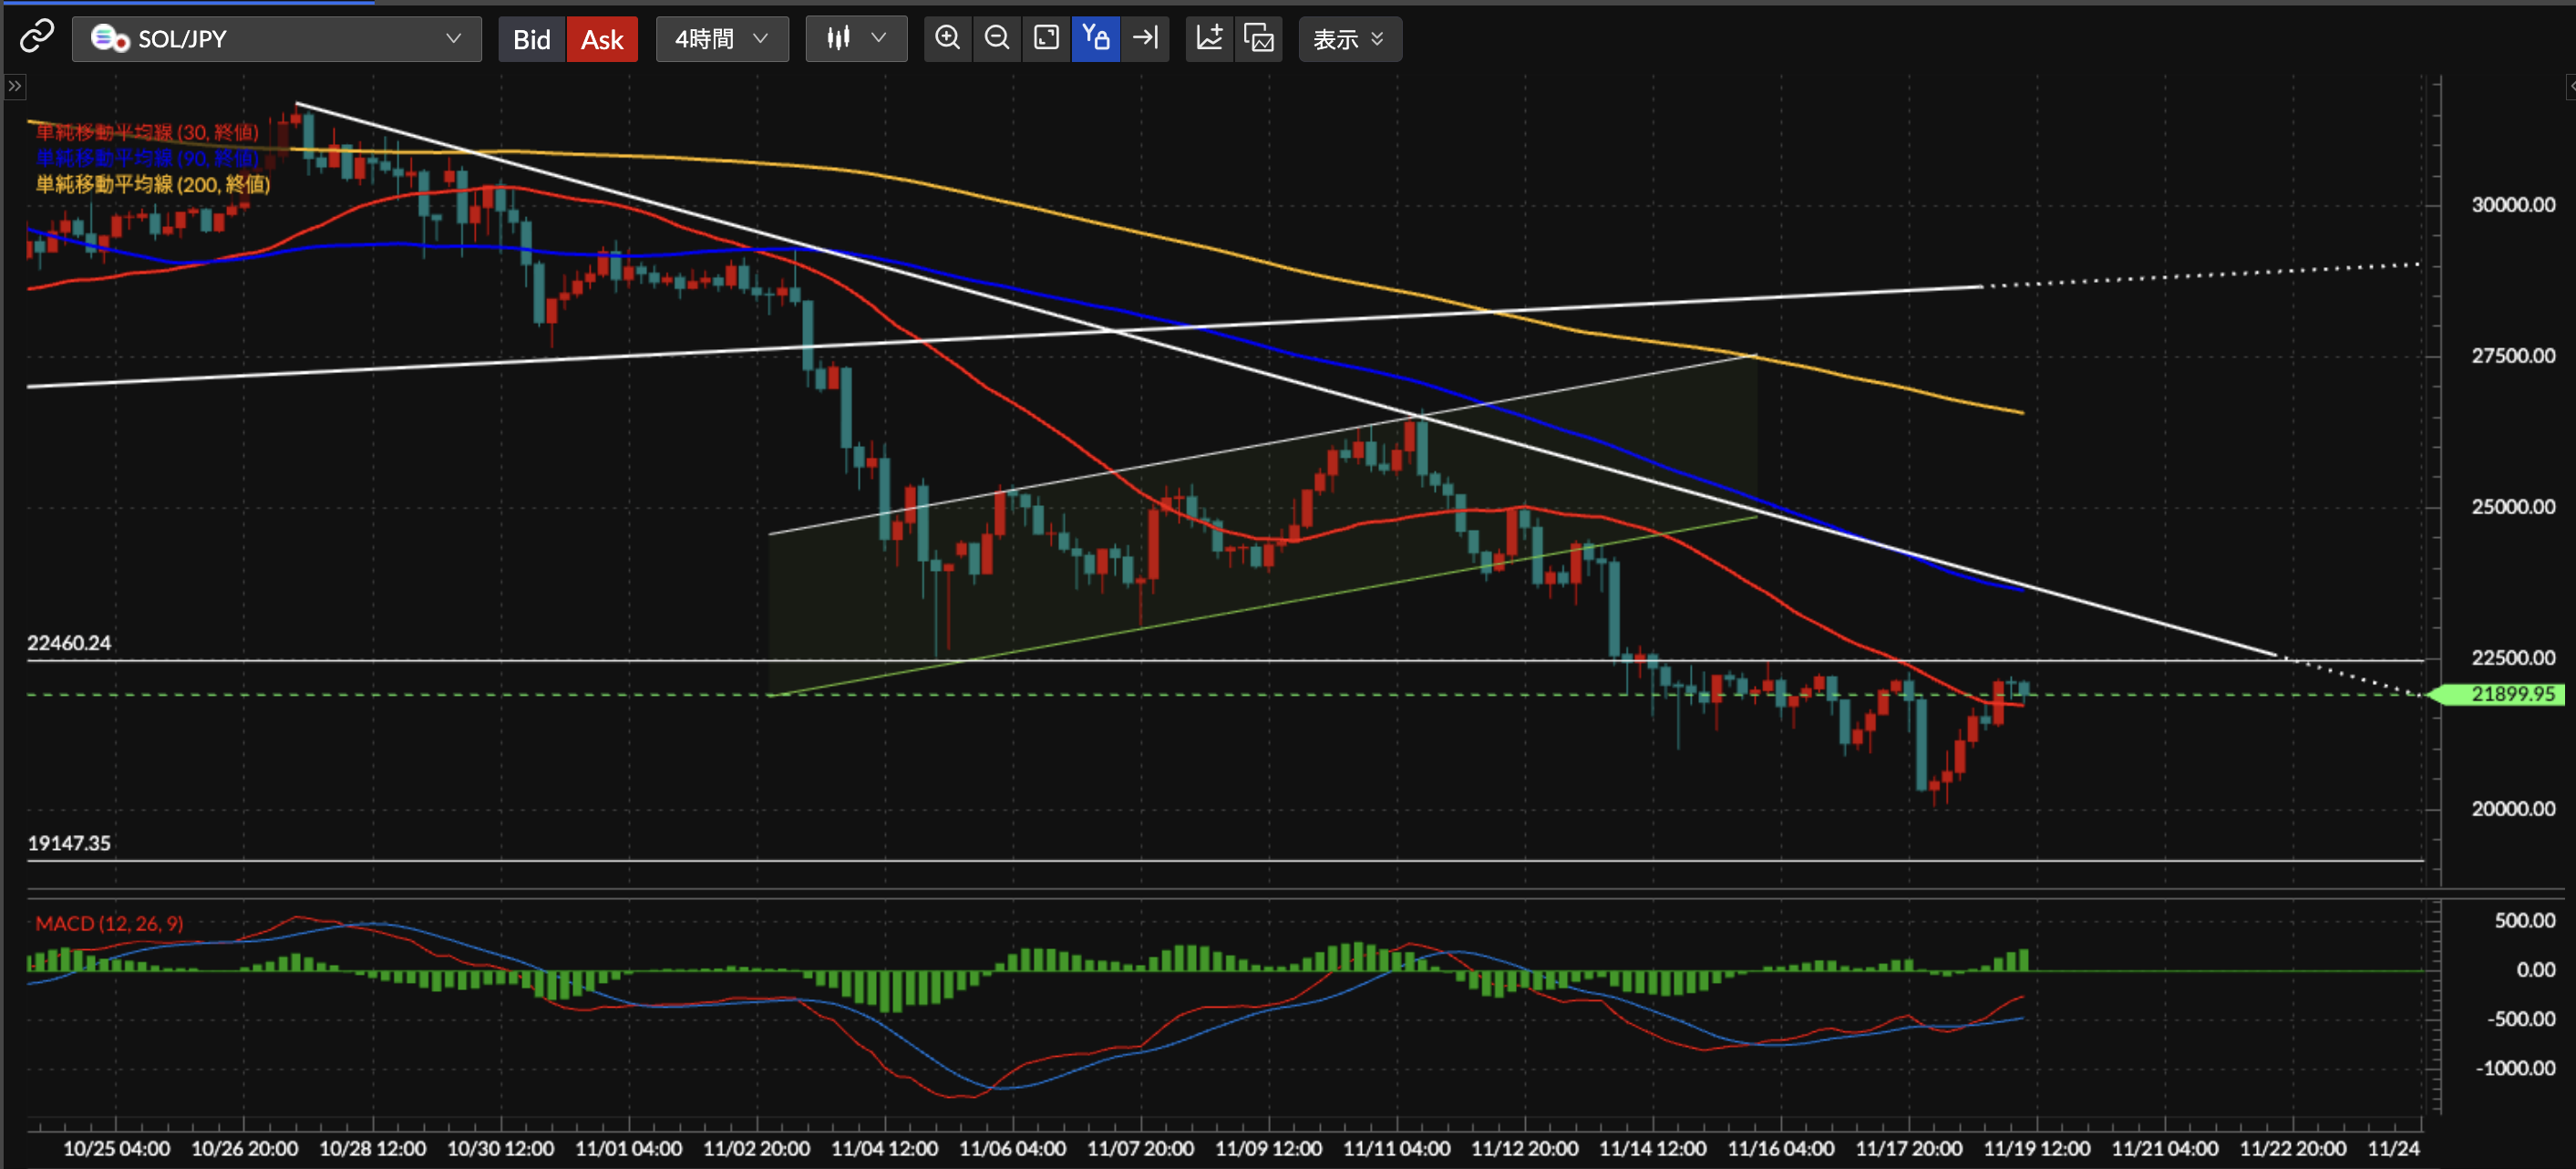Zoom out of the chart
Image resolution: width=2576 pixels, height=1169 pixels.
point(996,39)
